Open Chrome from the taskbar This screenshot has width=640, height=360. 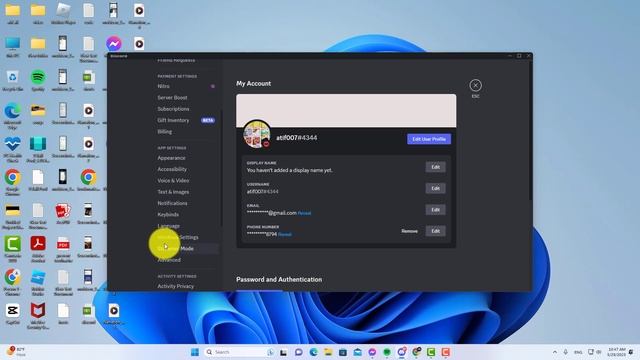416,352
